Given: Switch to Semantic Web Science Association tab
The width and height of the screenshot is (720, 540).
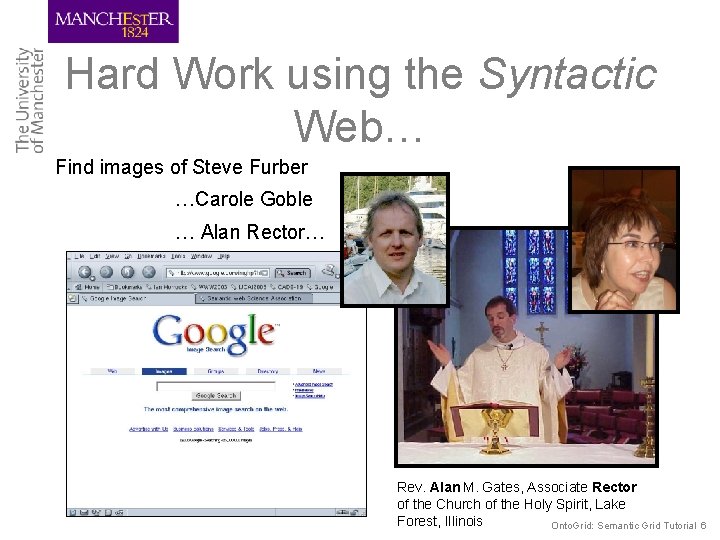Looking at the screenshot, I should pos(254,298).
